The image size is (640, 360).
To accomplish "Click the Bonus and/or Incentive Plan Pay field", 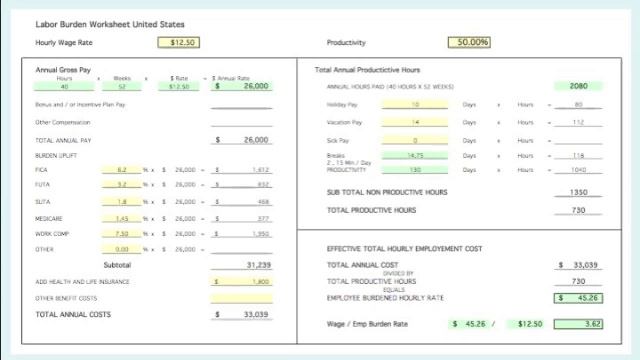I will tap(242, 104).
